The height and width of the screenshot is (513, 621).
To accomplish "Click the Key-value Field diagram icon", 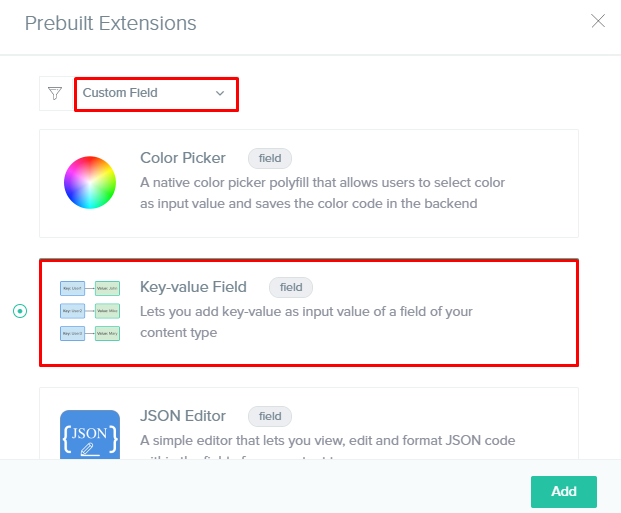I will 90,311.
